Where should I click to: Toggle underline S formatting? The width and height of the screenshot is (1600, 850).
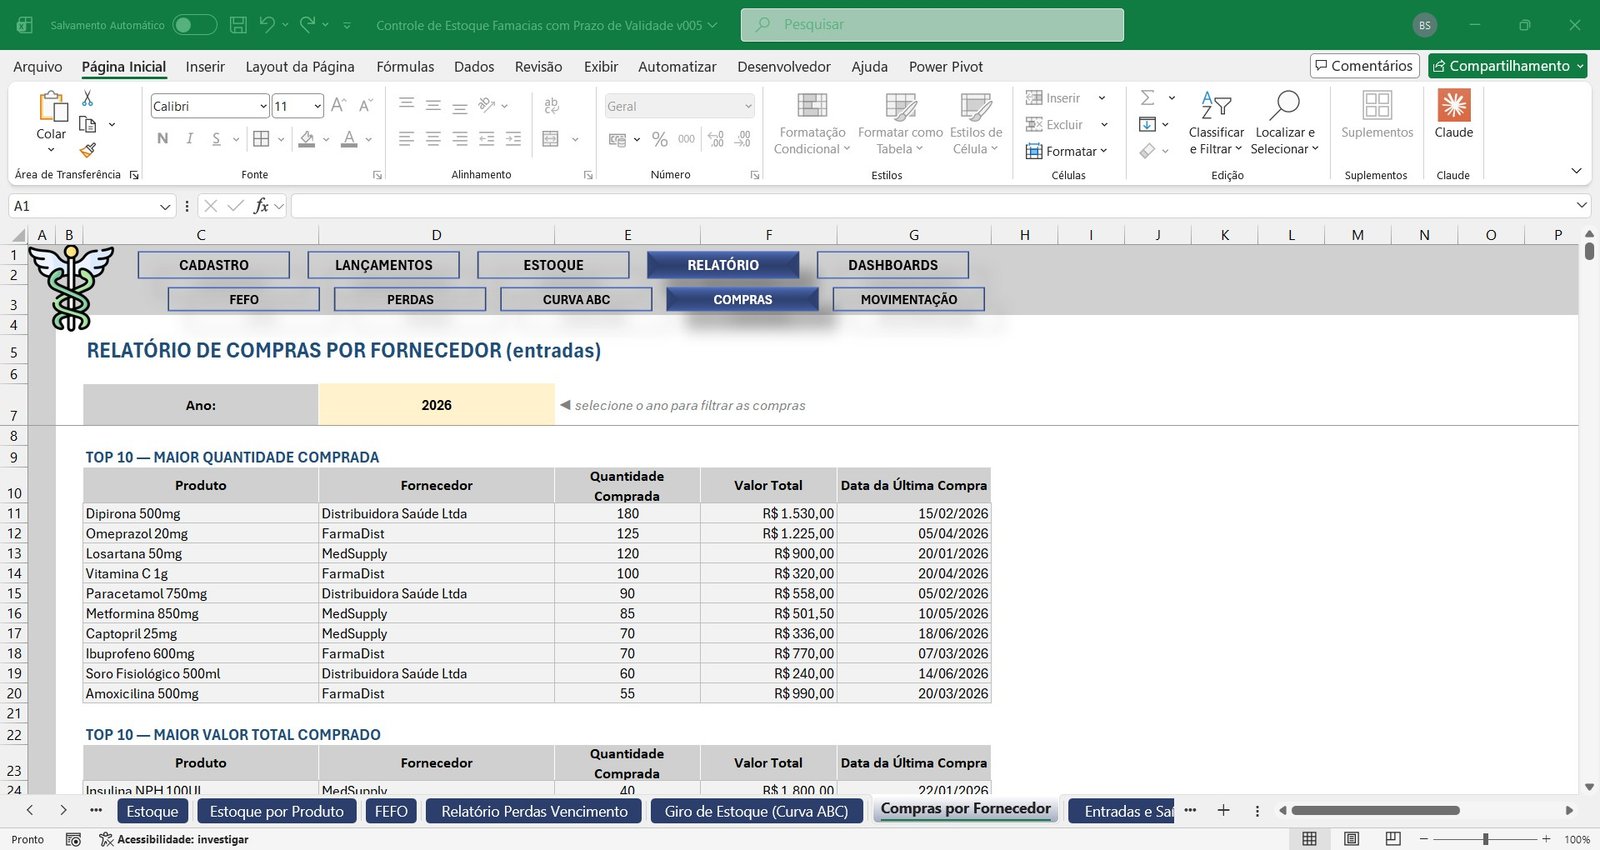[x=216, y=139]
